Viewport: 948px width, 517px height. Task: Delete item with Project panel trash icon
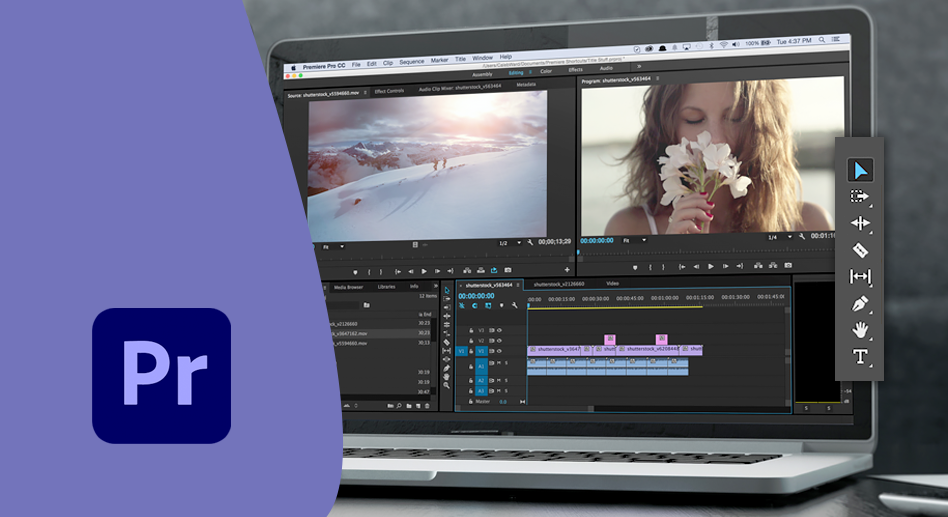[x=427, y=406]
